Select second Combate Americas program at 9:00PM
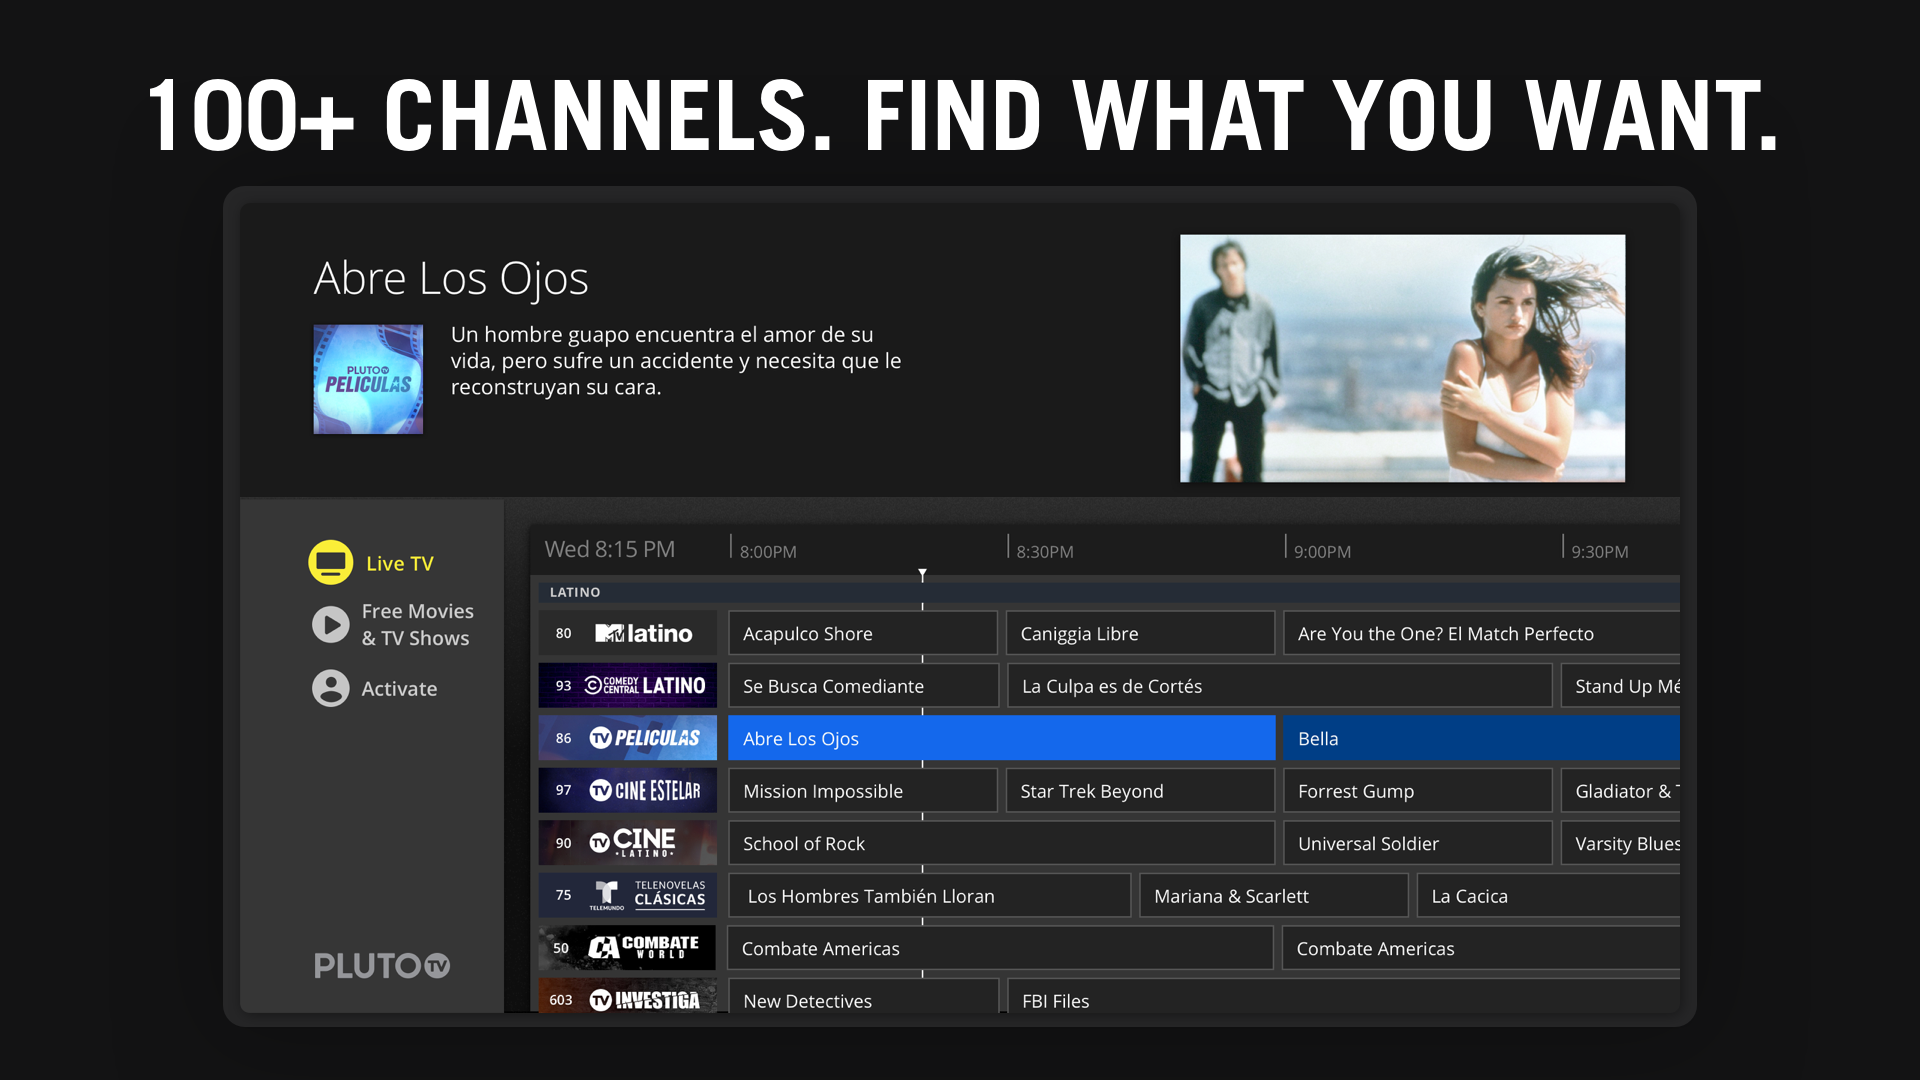 click(x=1481, y=948)
